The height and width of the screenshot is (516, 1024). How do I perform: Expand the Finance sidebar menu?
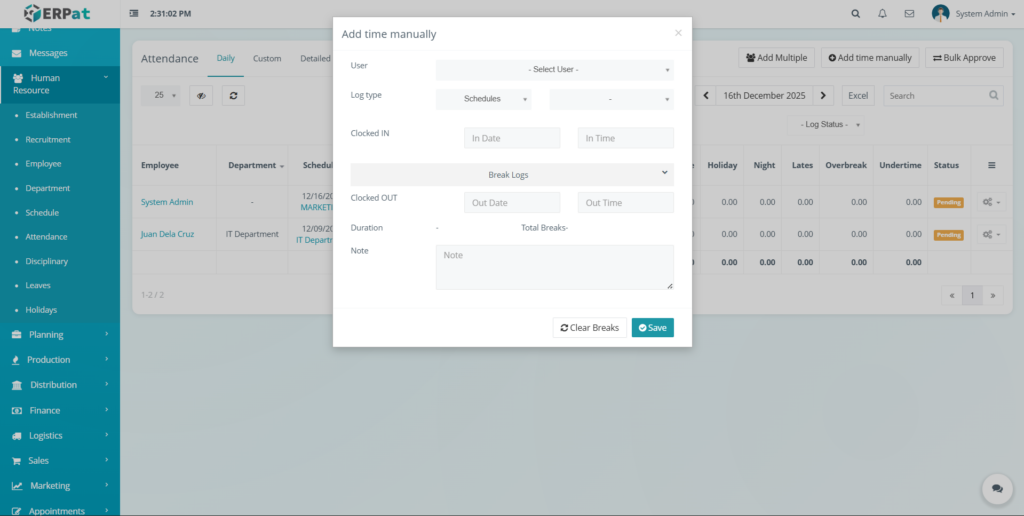click(x=59, y=410)
